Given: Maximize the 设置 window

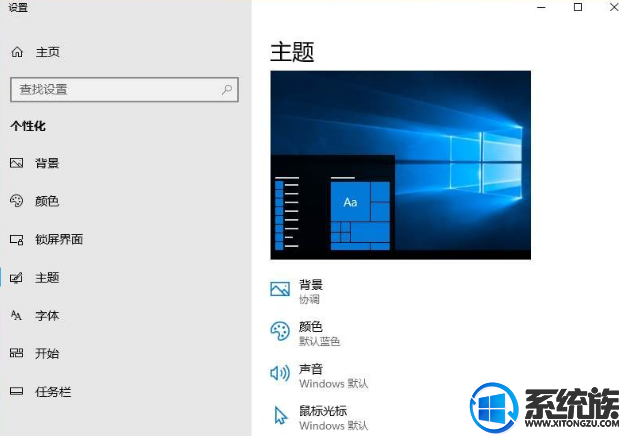Looking at the screenshot, I should tap(578, 7).
